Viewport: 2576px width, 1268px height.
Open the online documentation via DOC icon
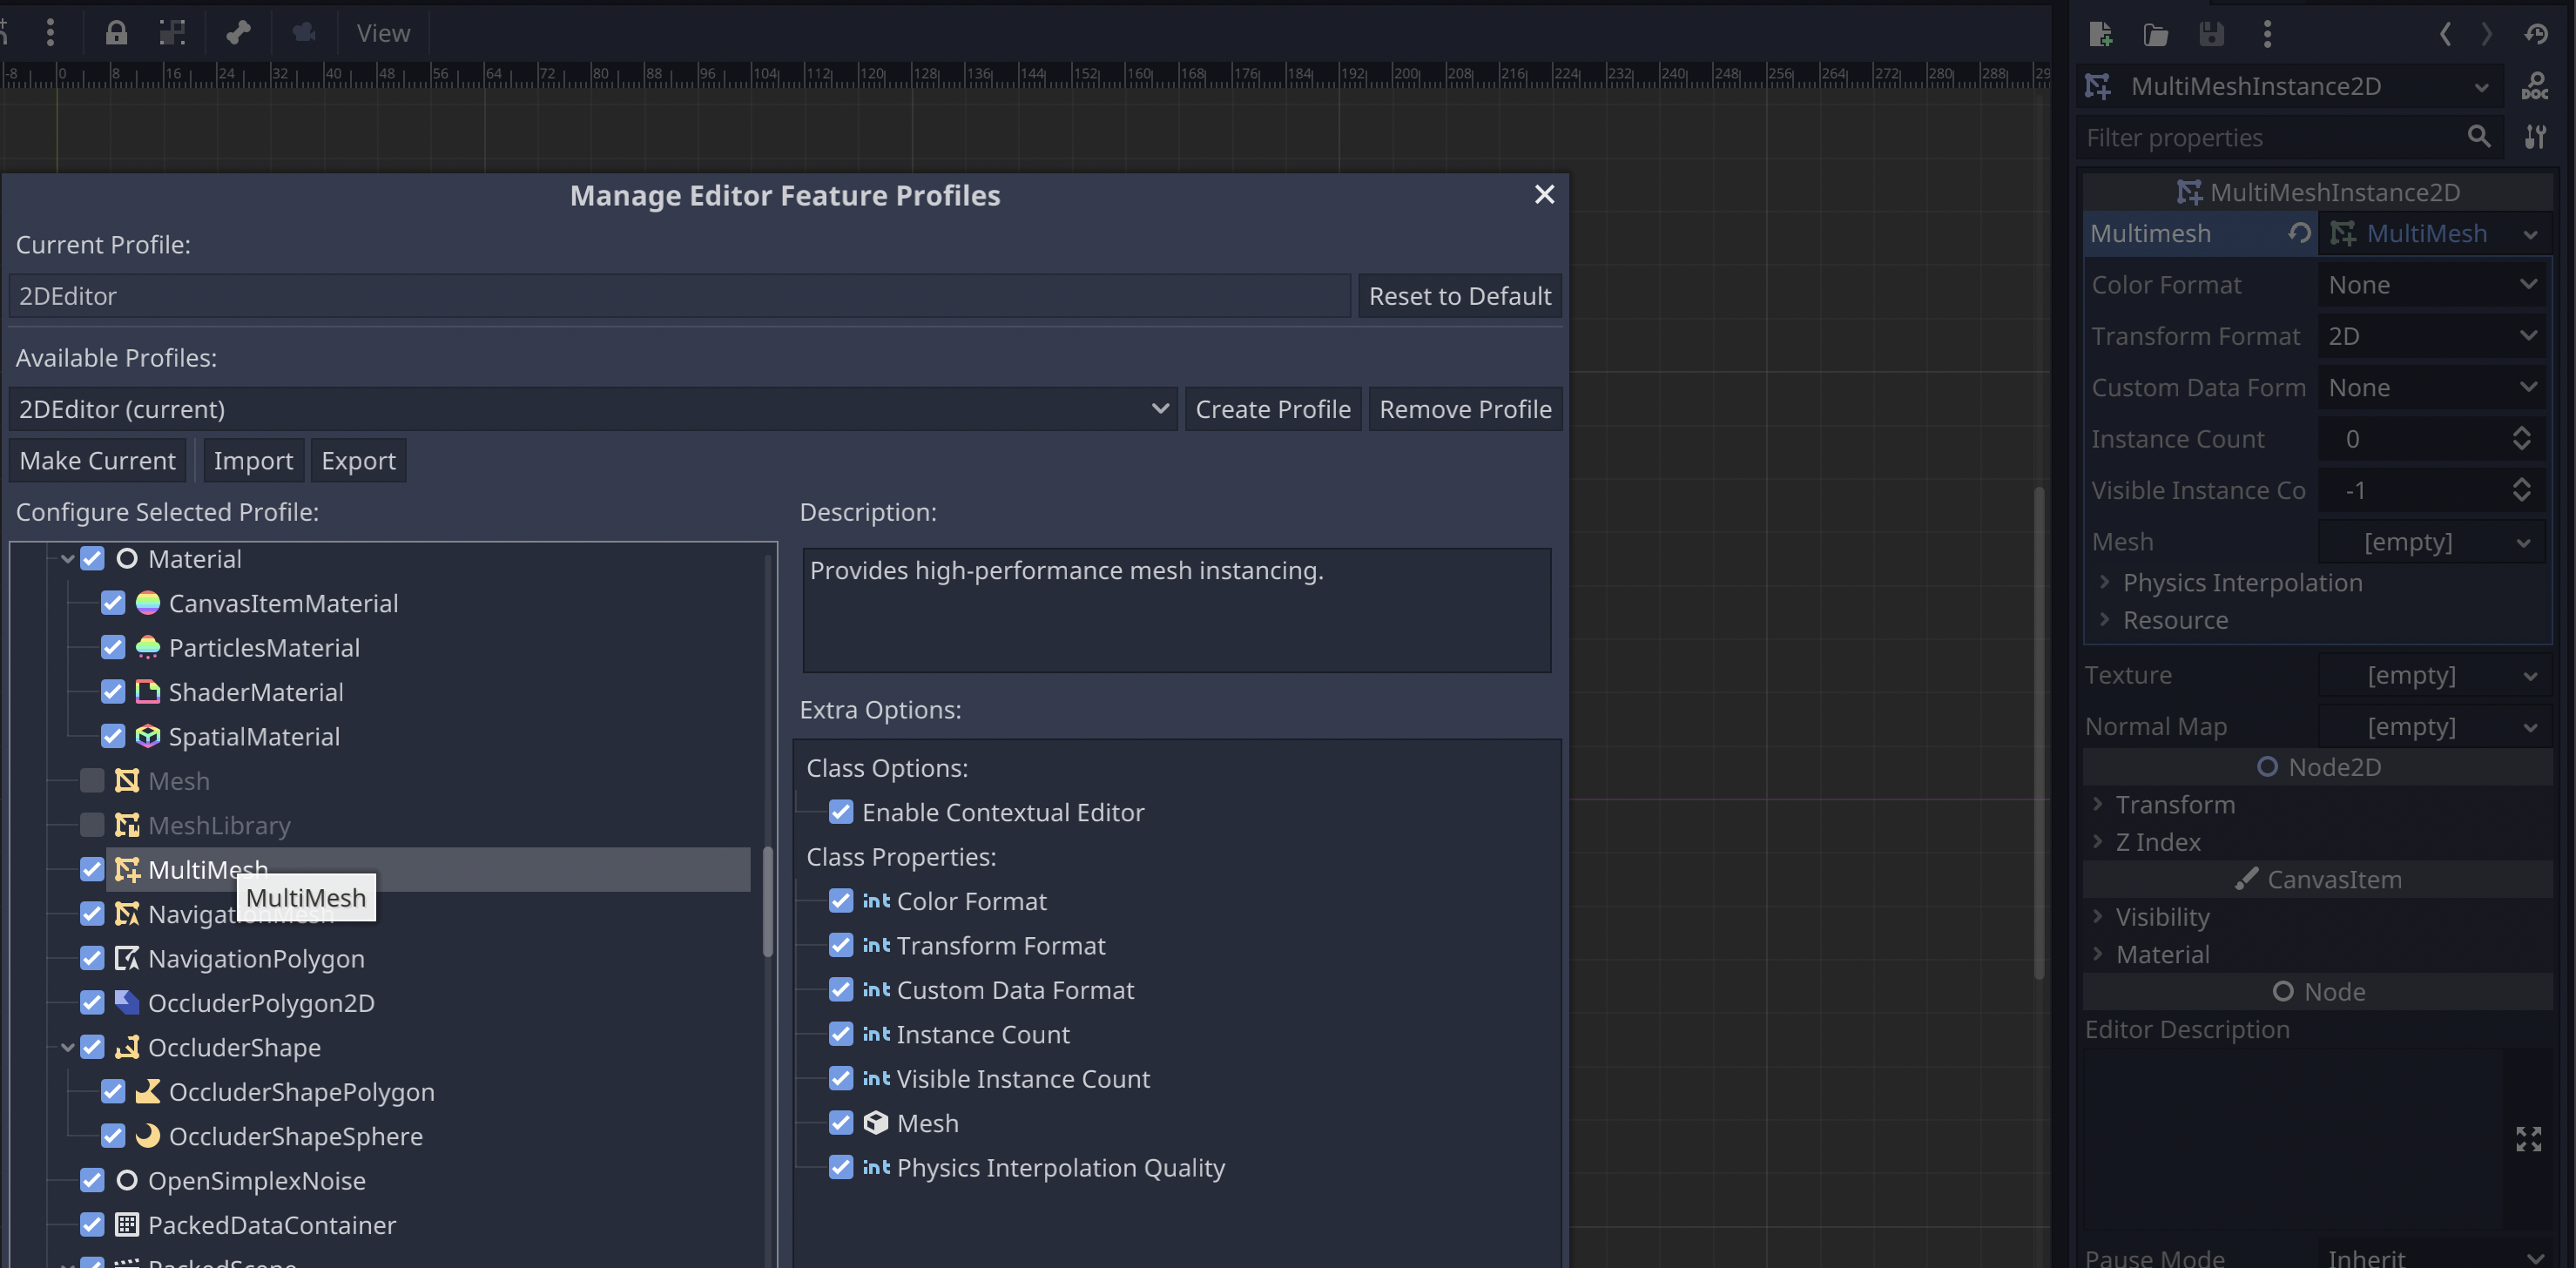point(2537,86)
